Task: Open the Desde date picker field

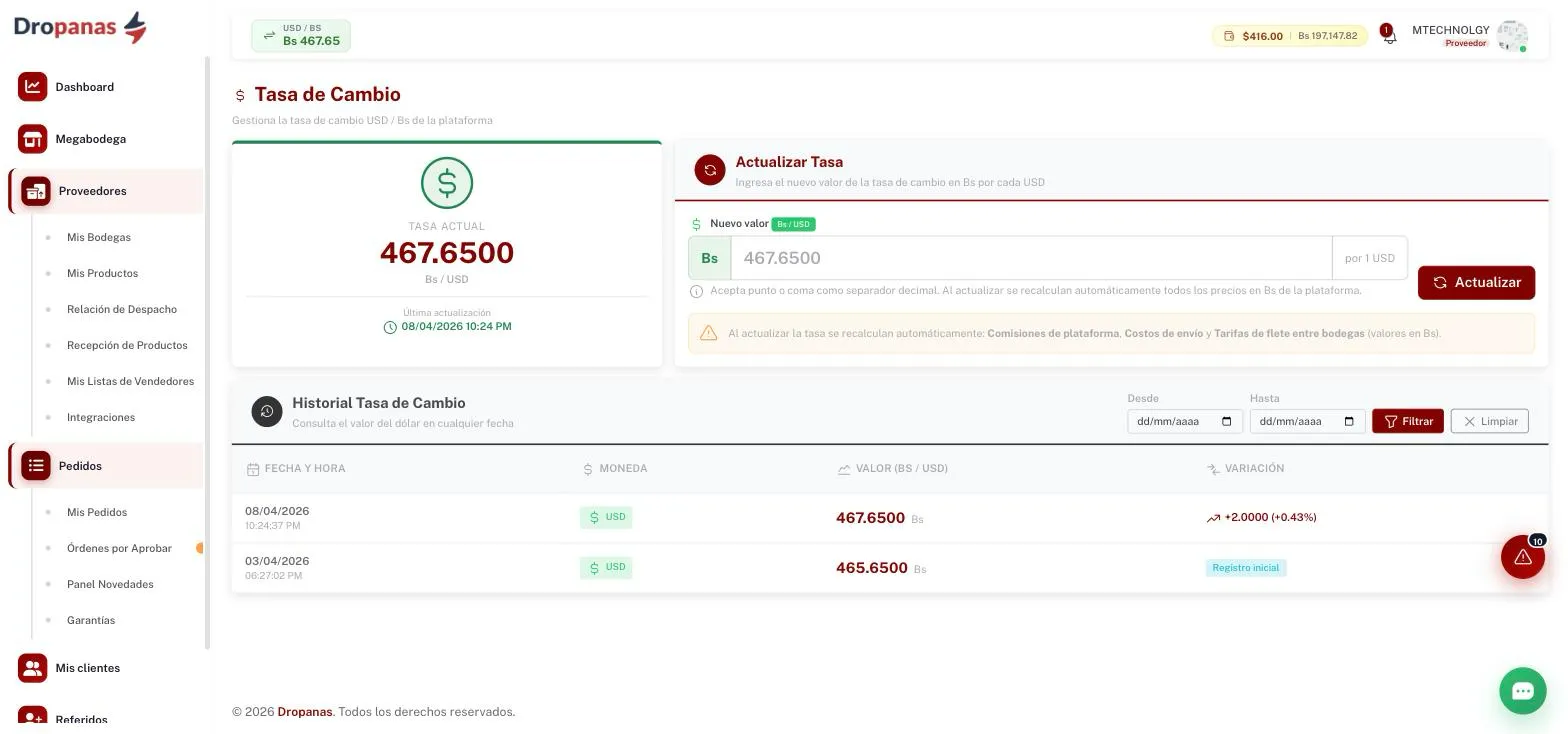Action: pos(1185,421)
